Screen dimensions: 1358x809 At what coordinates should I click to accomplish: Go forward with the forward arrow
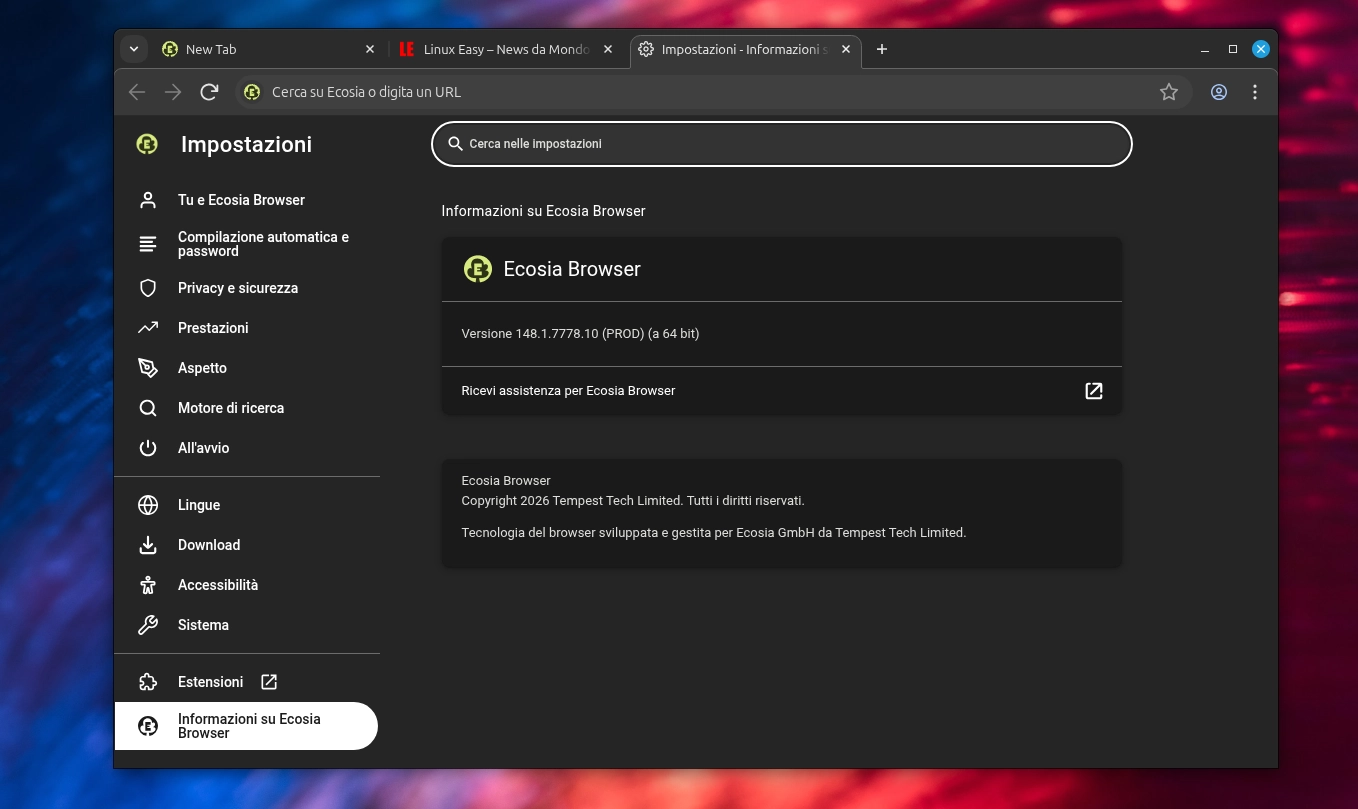173,92
